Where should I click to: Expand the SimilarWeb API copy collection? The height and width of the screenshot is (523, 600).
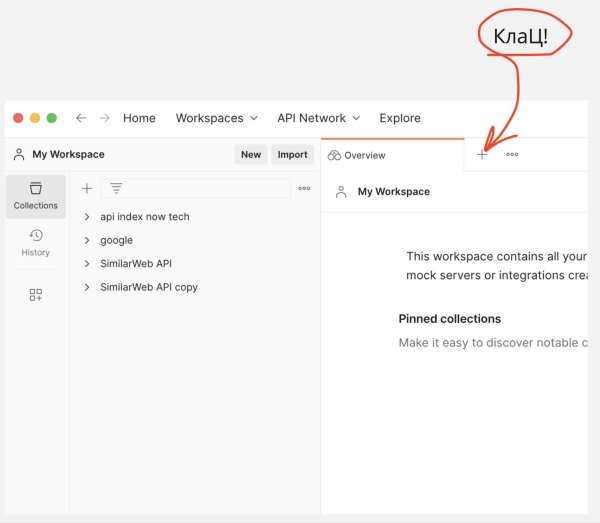point(87,288)
